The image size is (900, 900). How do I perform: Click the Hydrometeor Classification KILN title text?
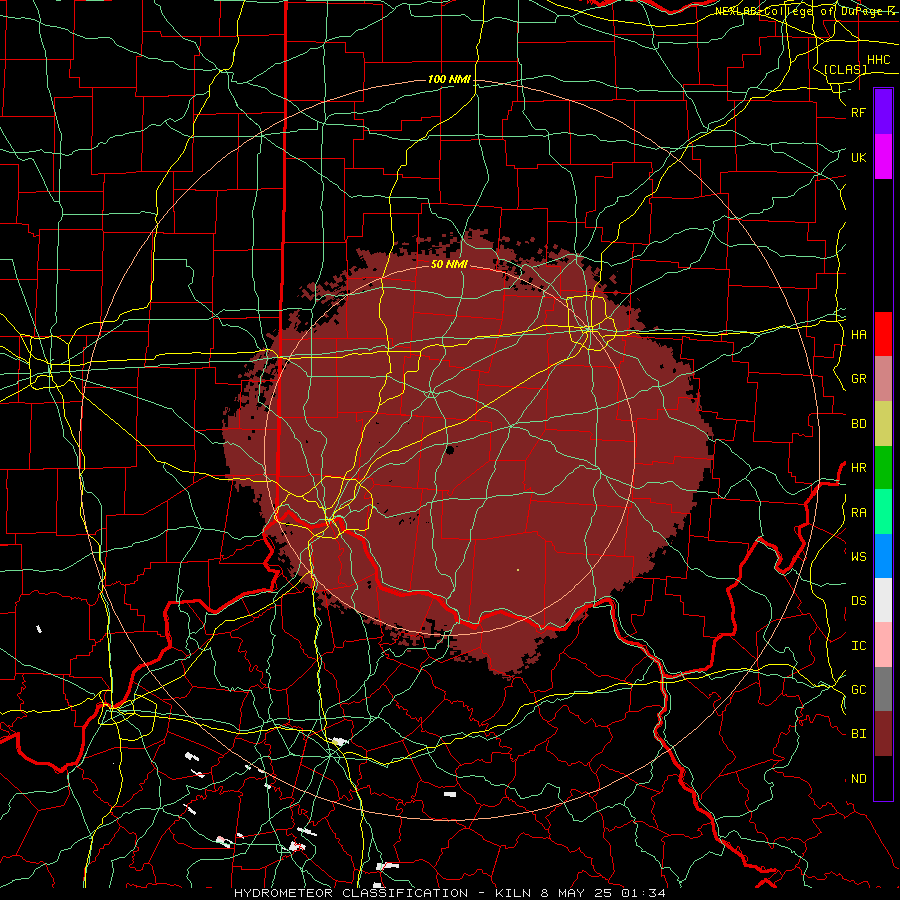pyautogui.click(x=449, y=893)
